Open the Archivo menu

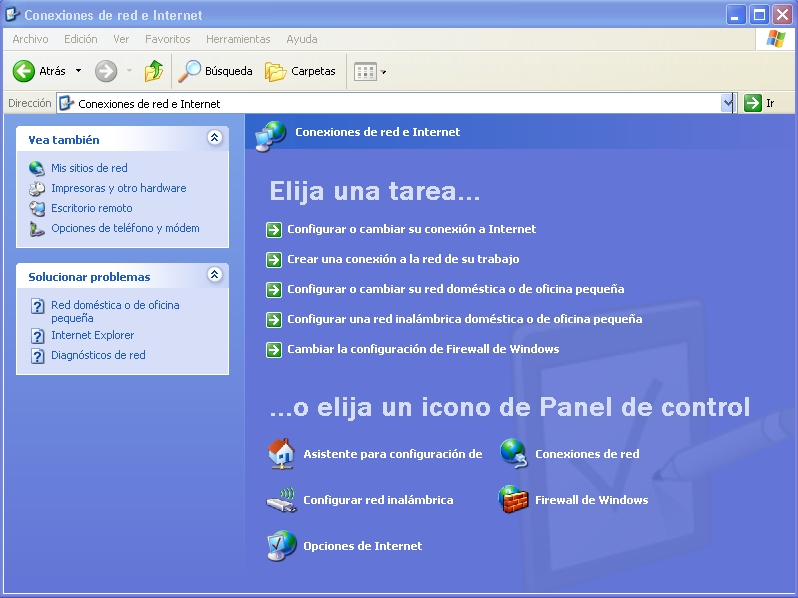click(x=31, y=39)
